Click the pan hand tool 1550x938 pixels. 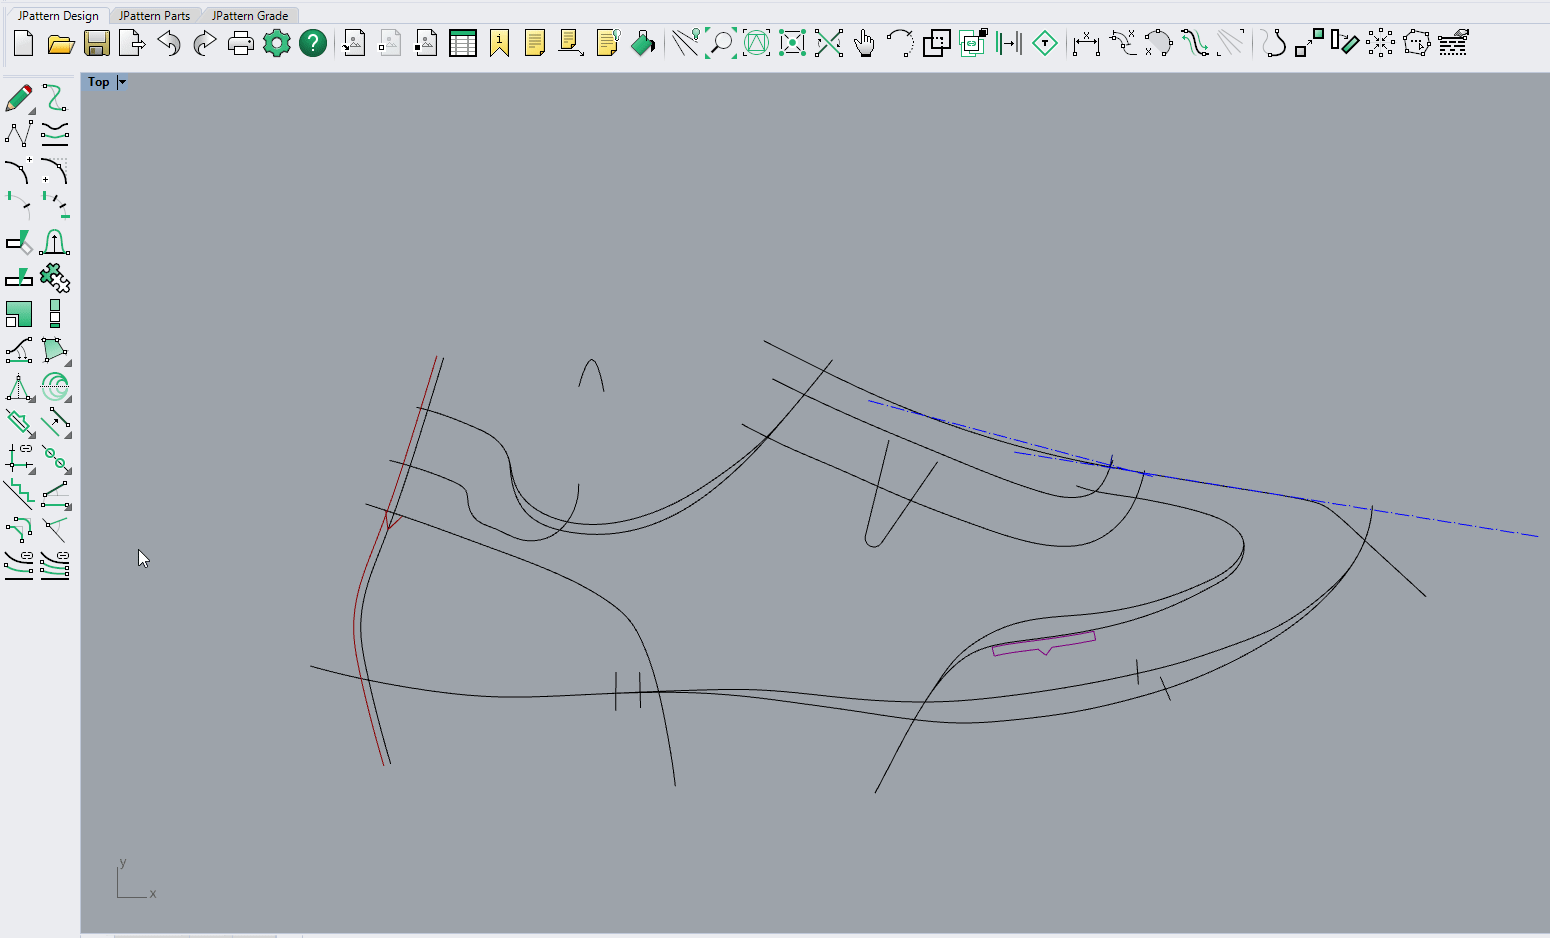point(864,43)
